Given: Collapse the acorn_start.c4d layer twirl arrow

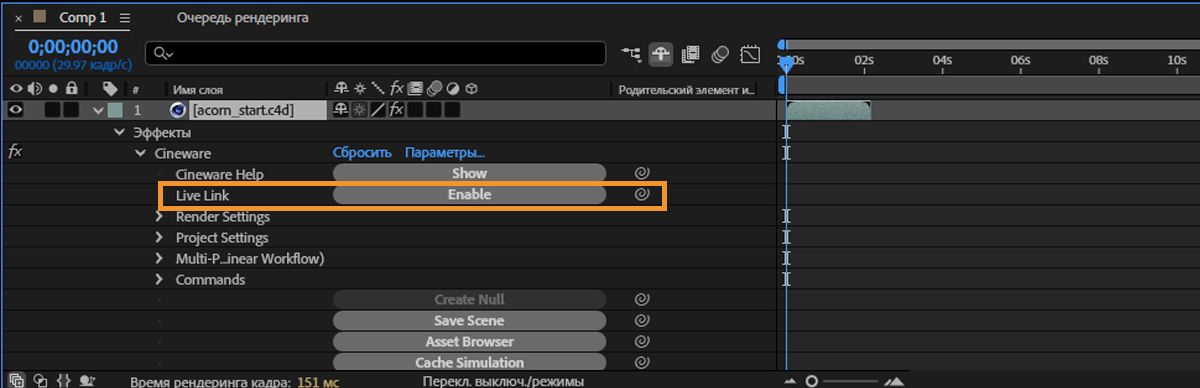Looking at the screenshot, I should click(98, 110).
